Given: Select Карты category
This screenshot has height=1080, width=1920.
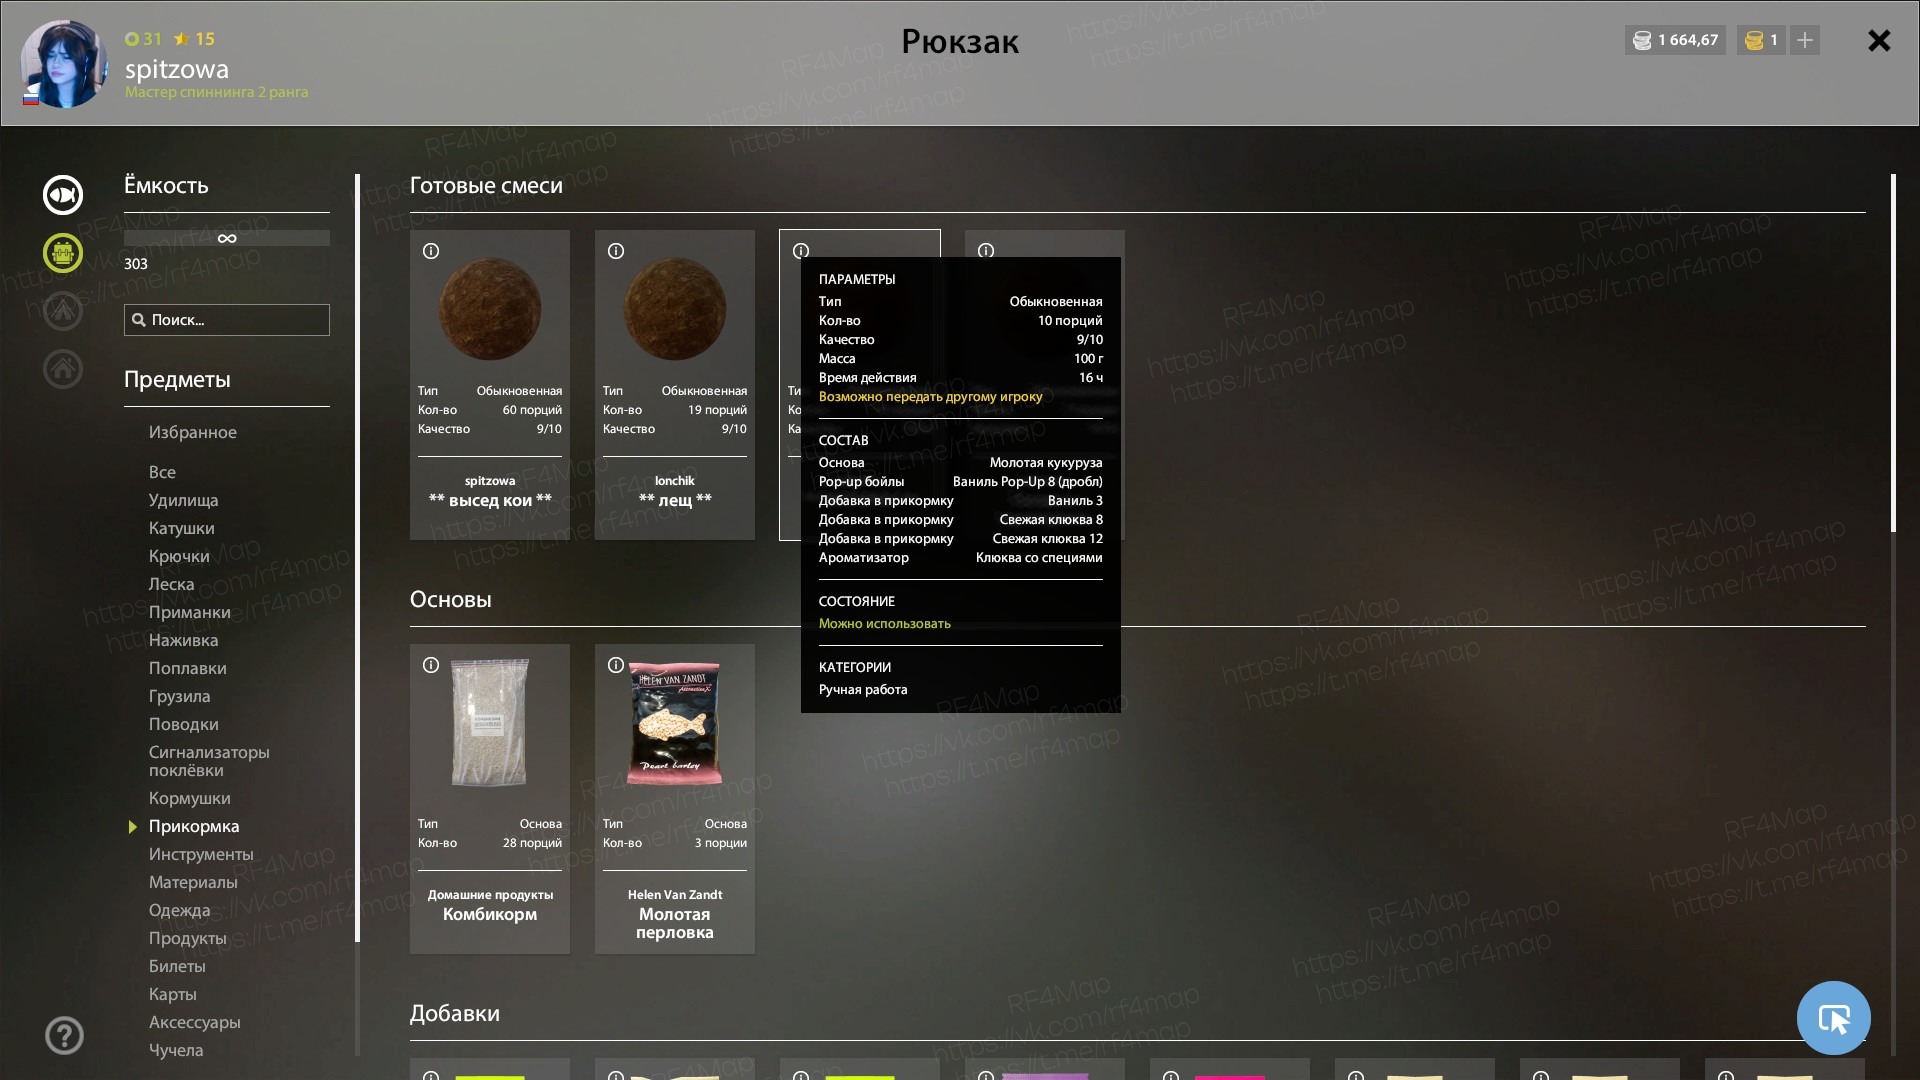Looking at the screenshot, I should tap(173, 994).
